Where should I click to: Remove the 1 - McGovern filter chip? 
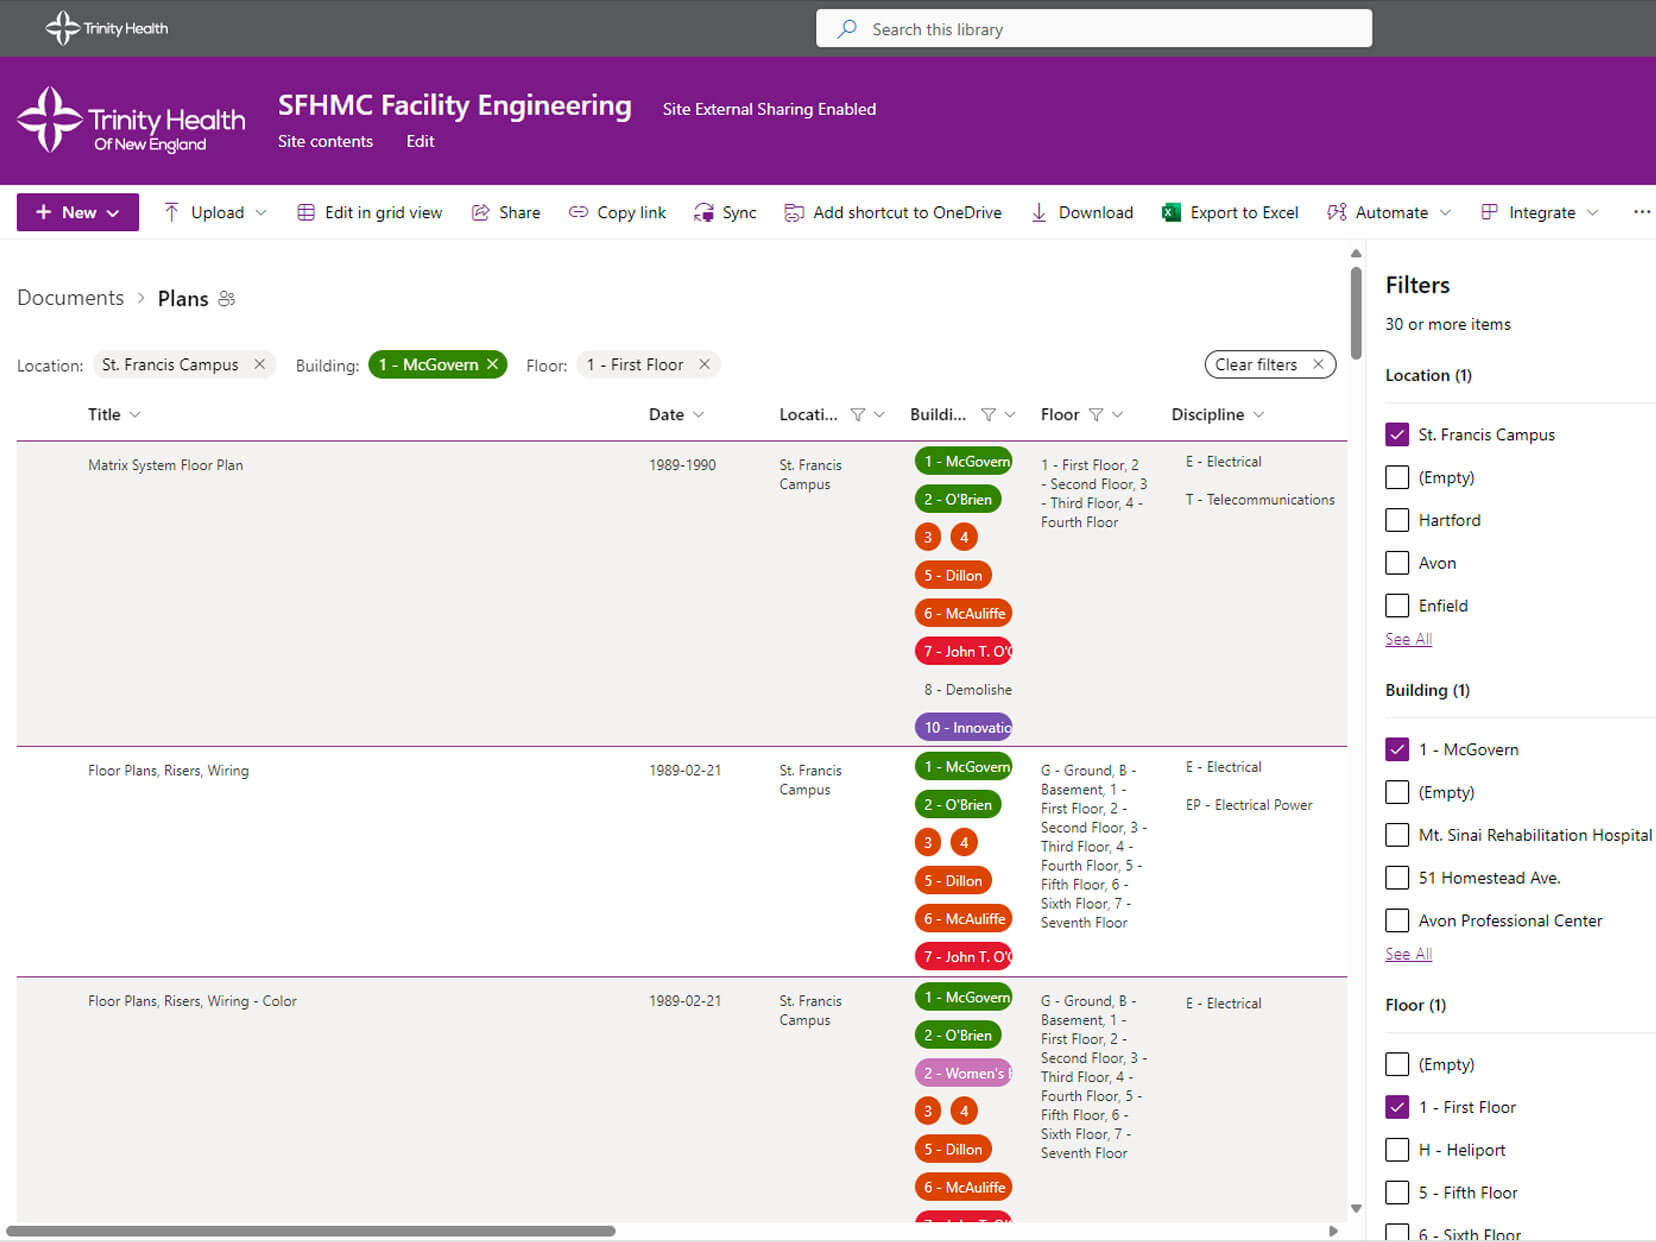point(492,364)
